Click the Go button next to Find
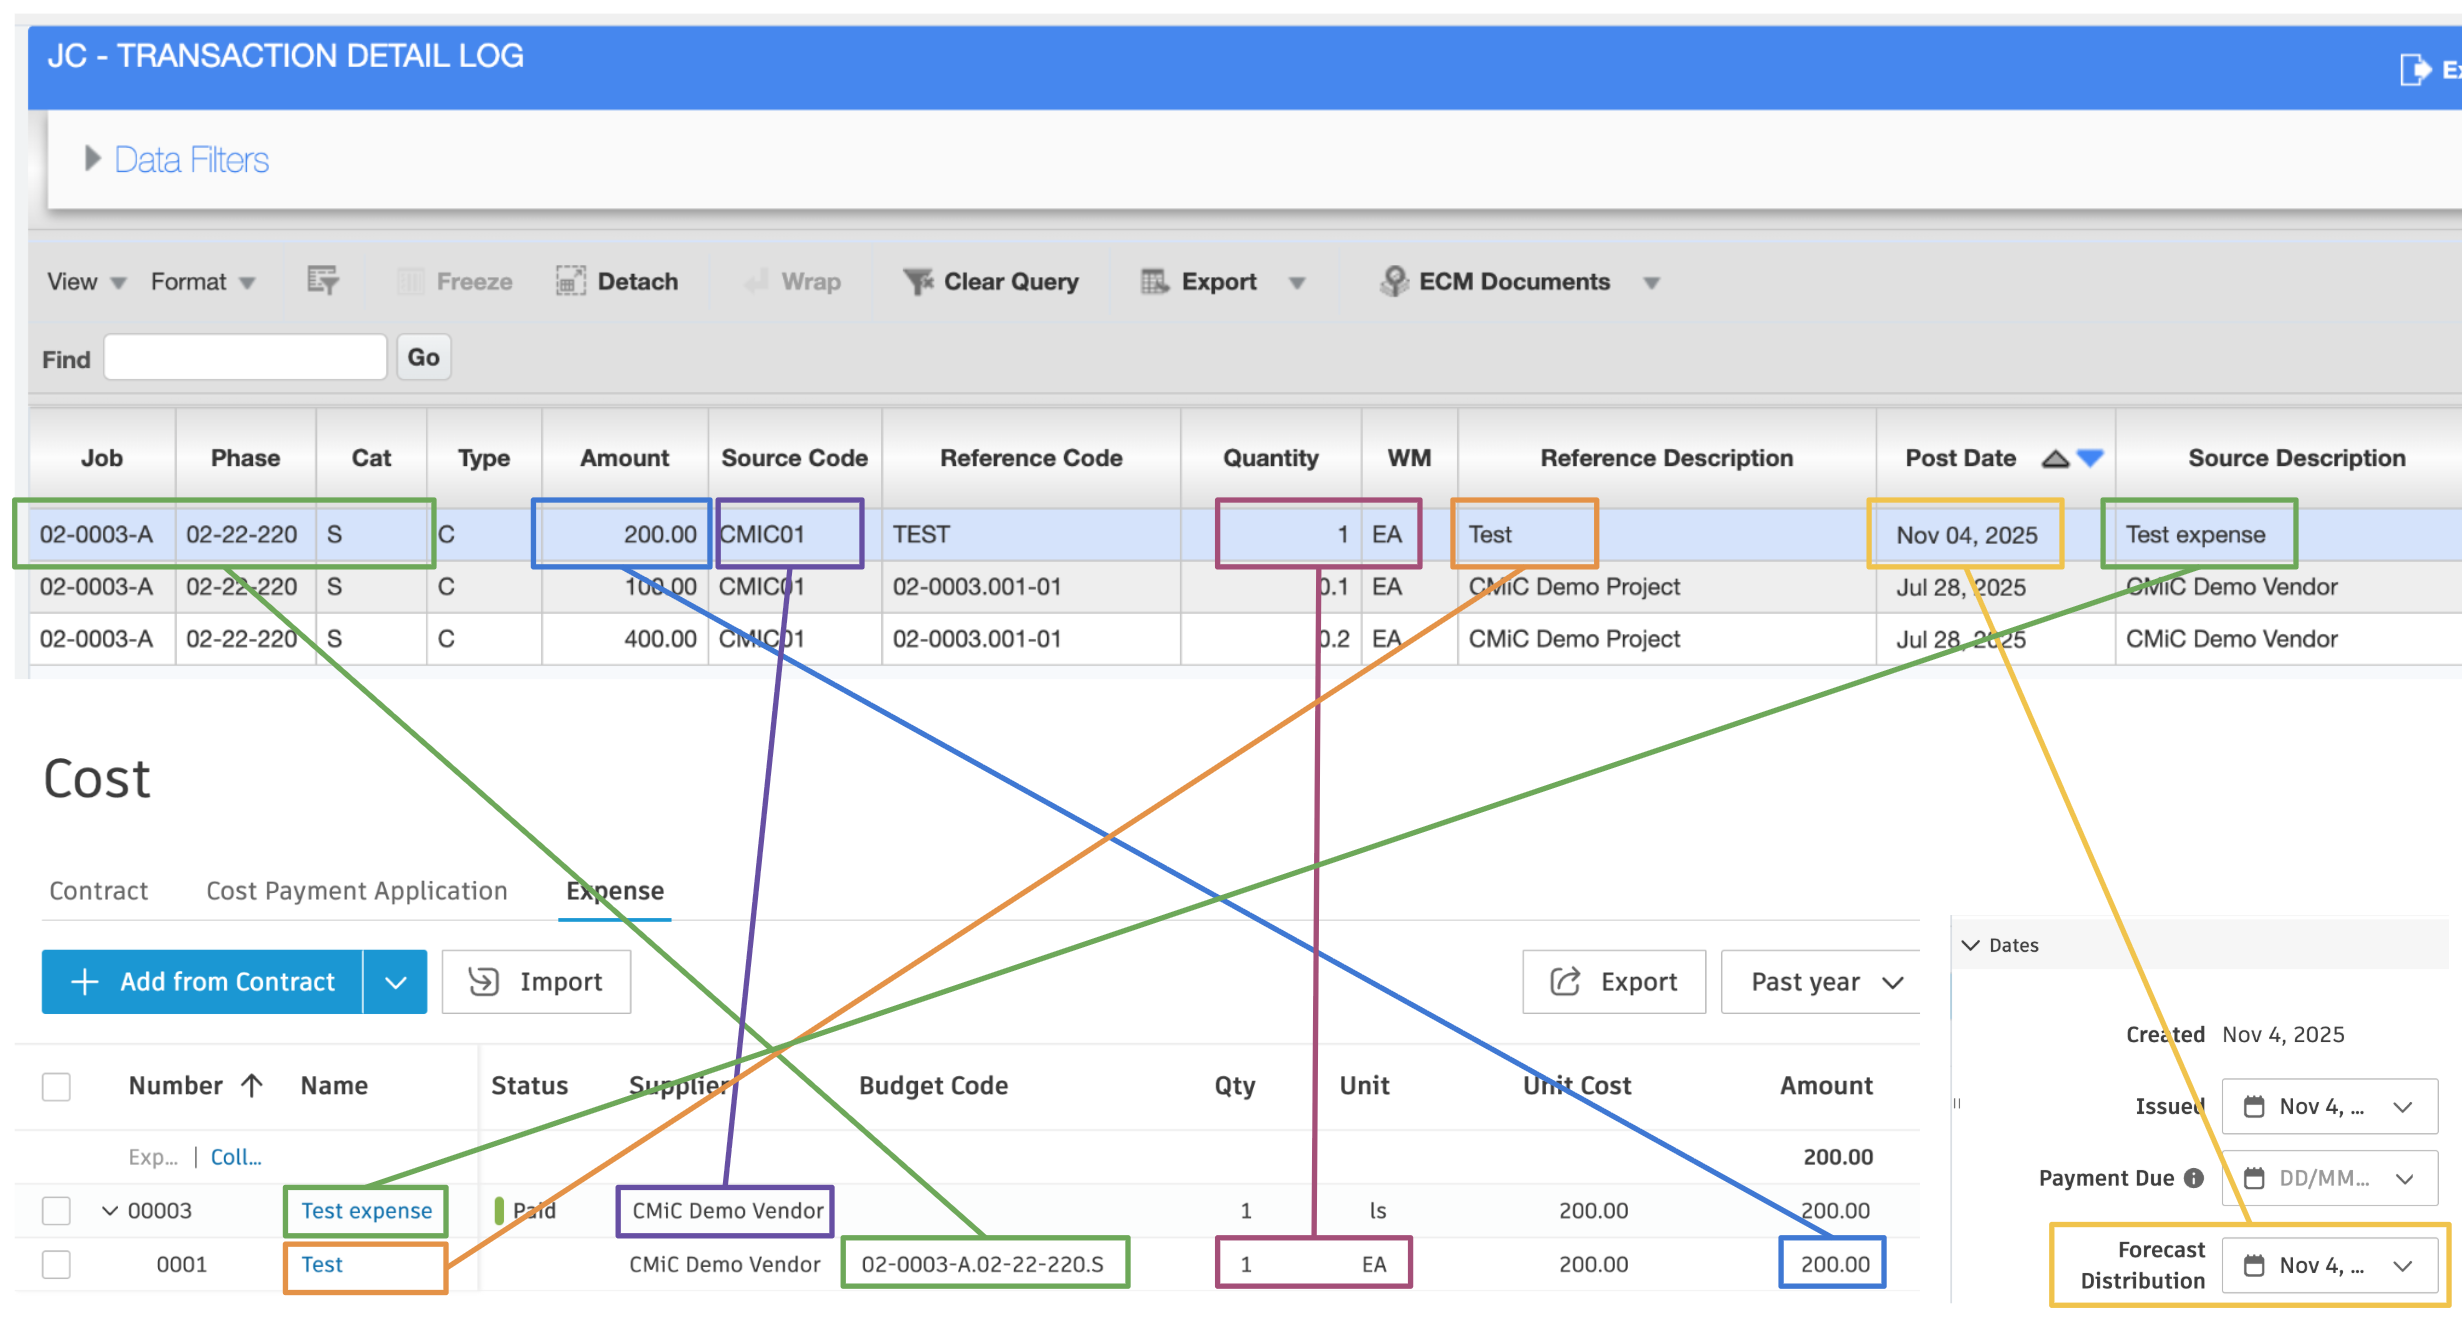2462x1318 pixels. tap(422, 357)
